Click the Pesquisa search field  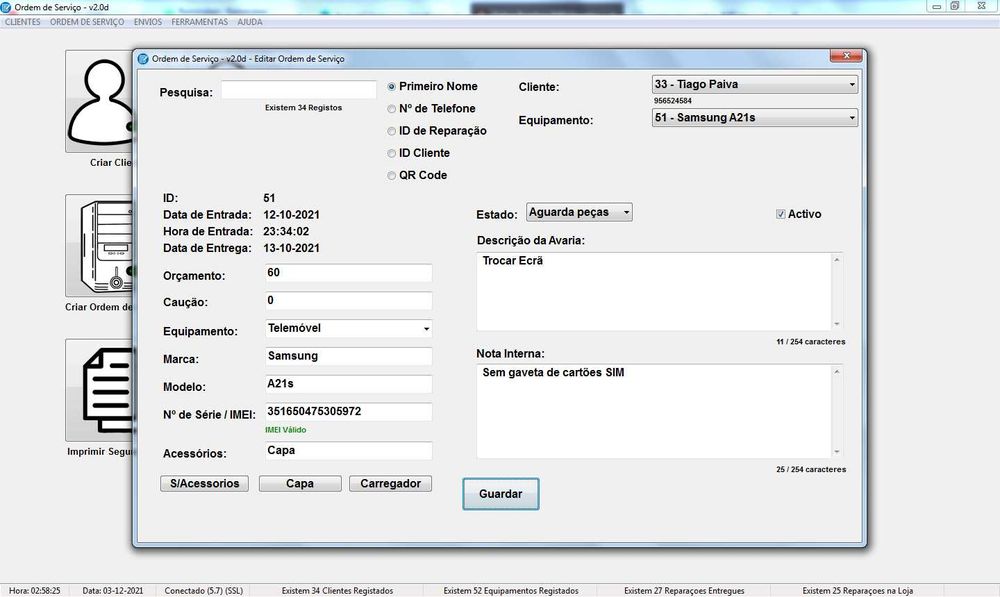coord(298,90)
